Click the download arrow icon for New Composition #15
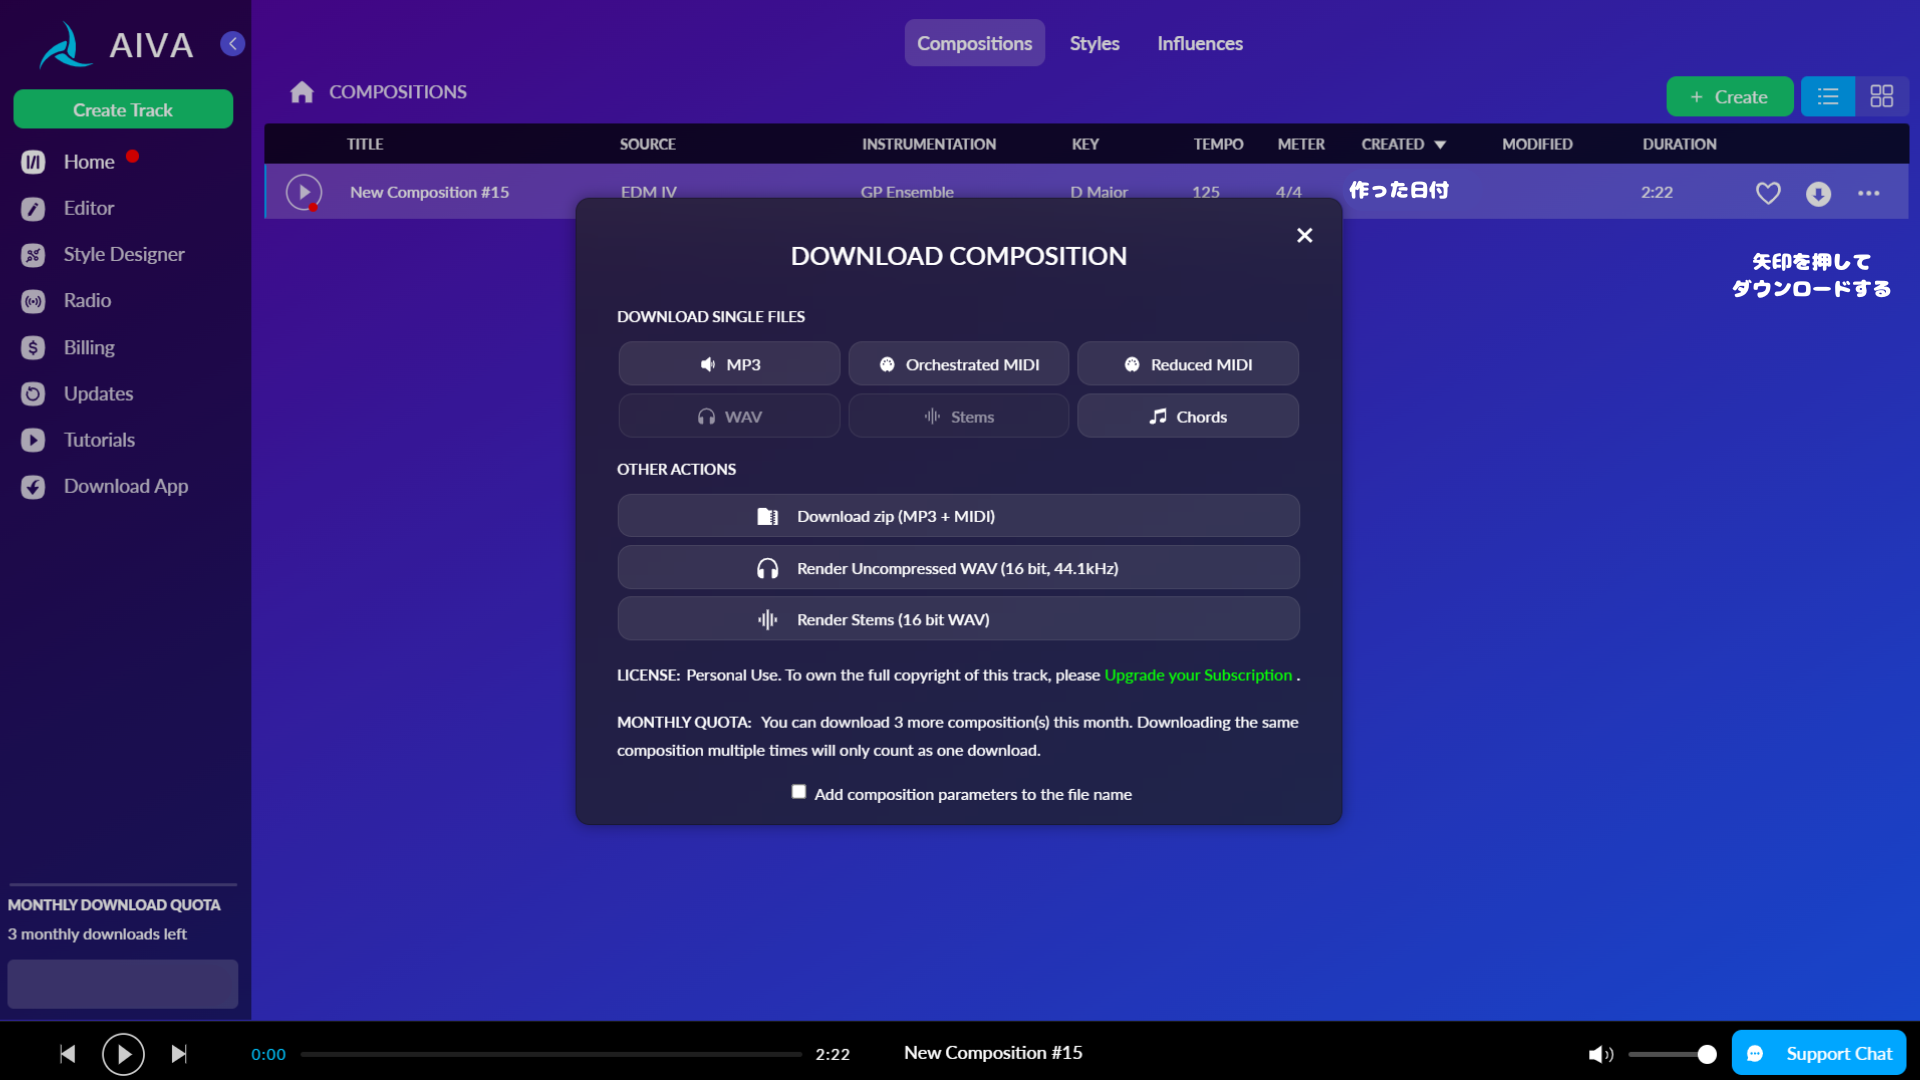 [1818, 193]
